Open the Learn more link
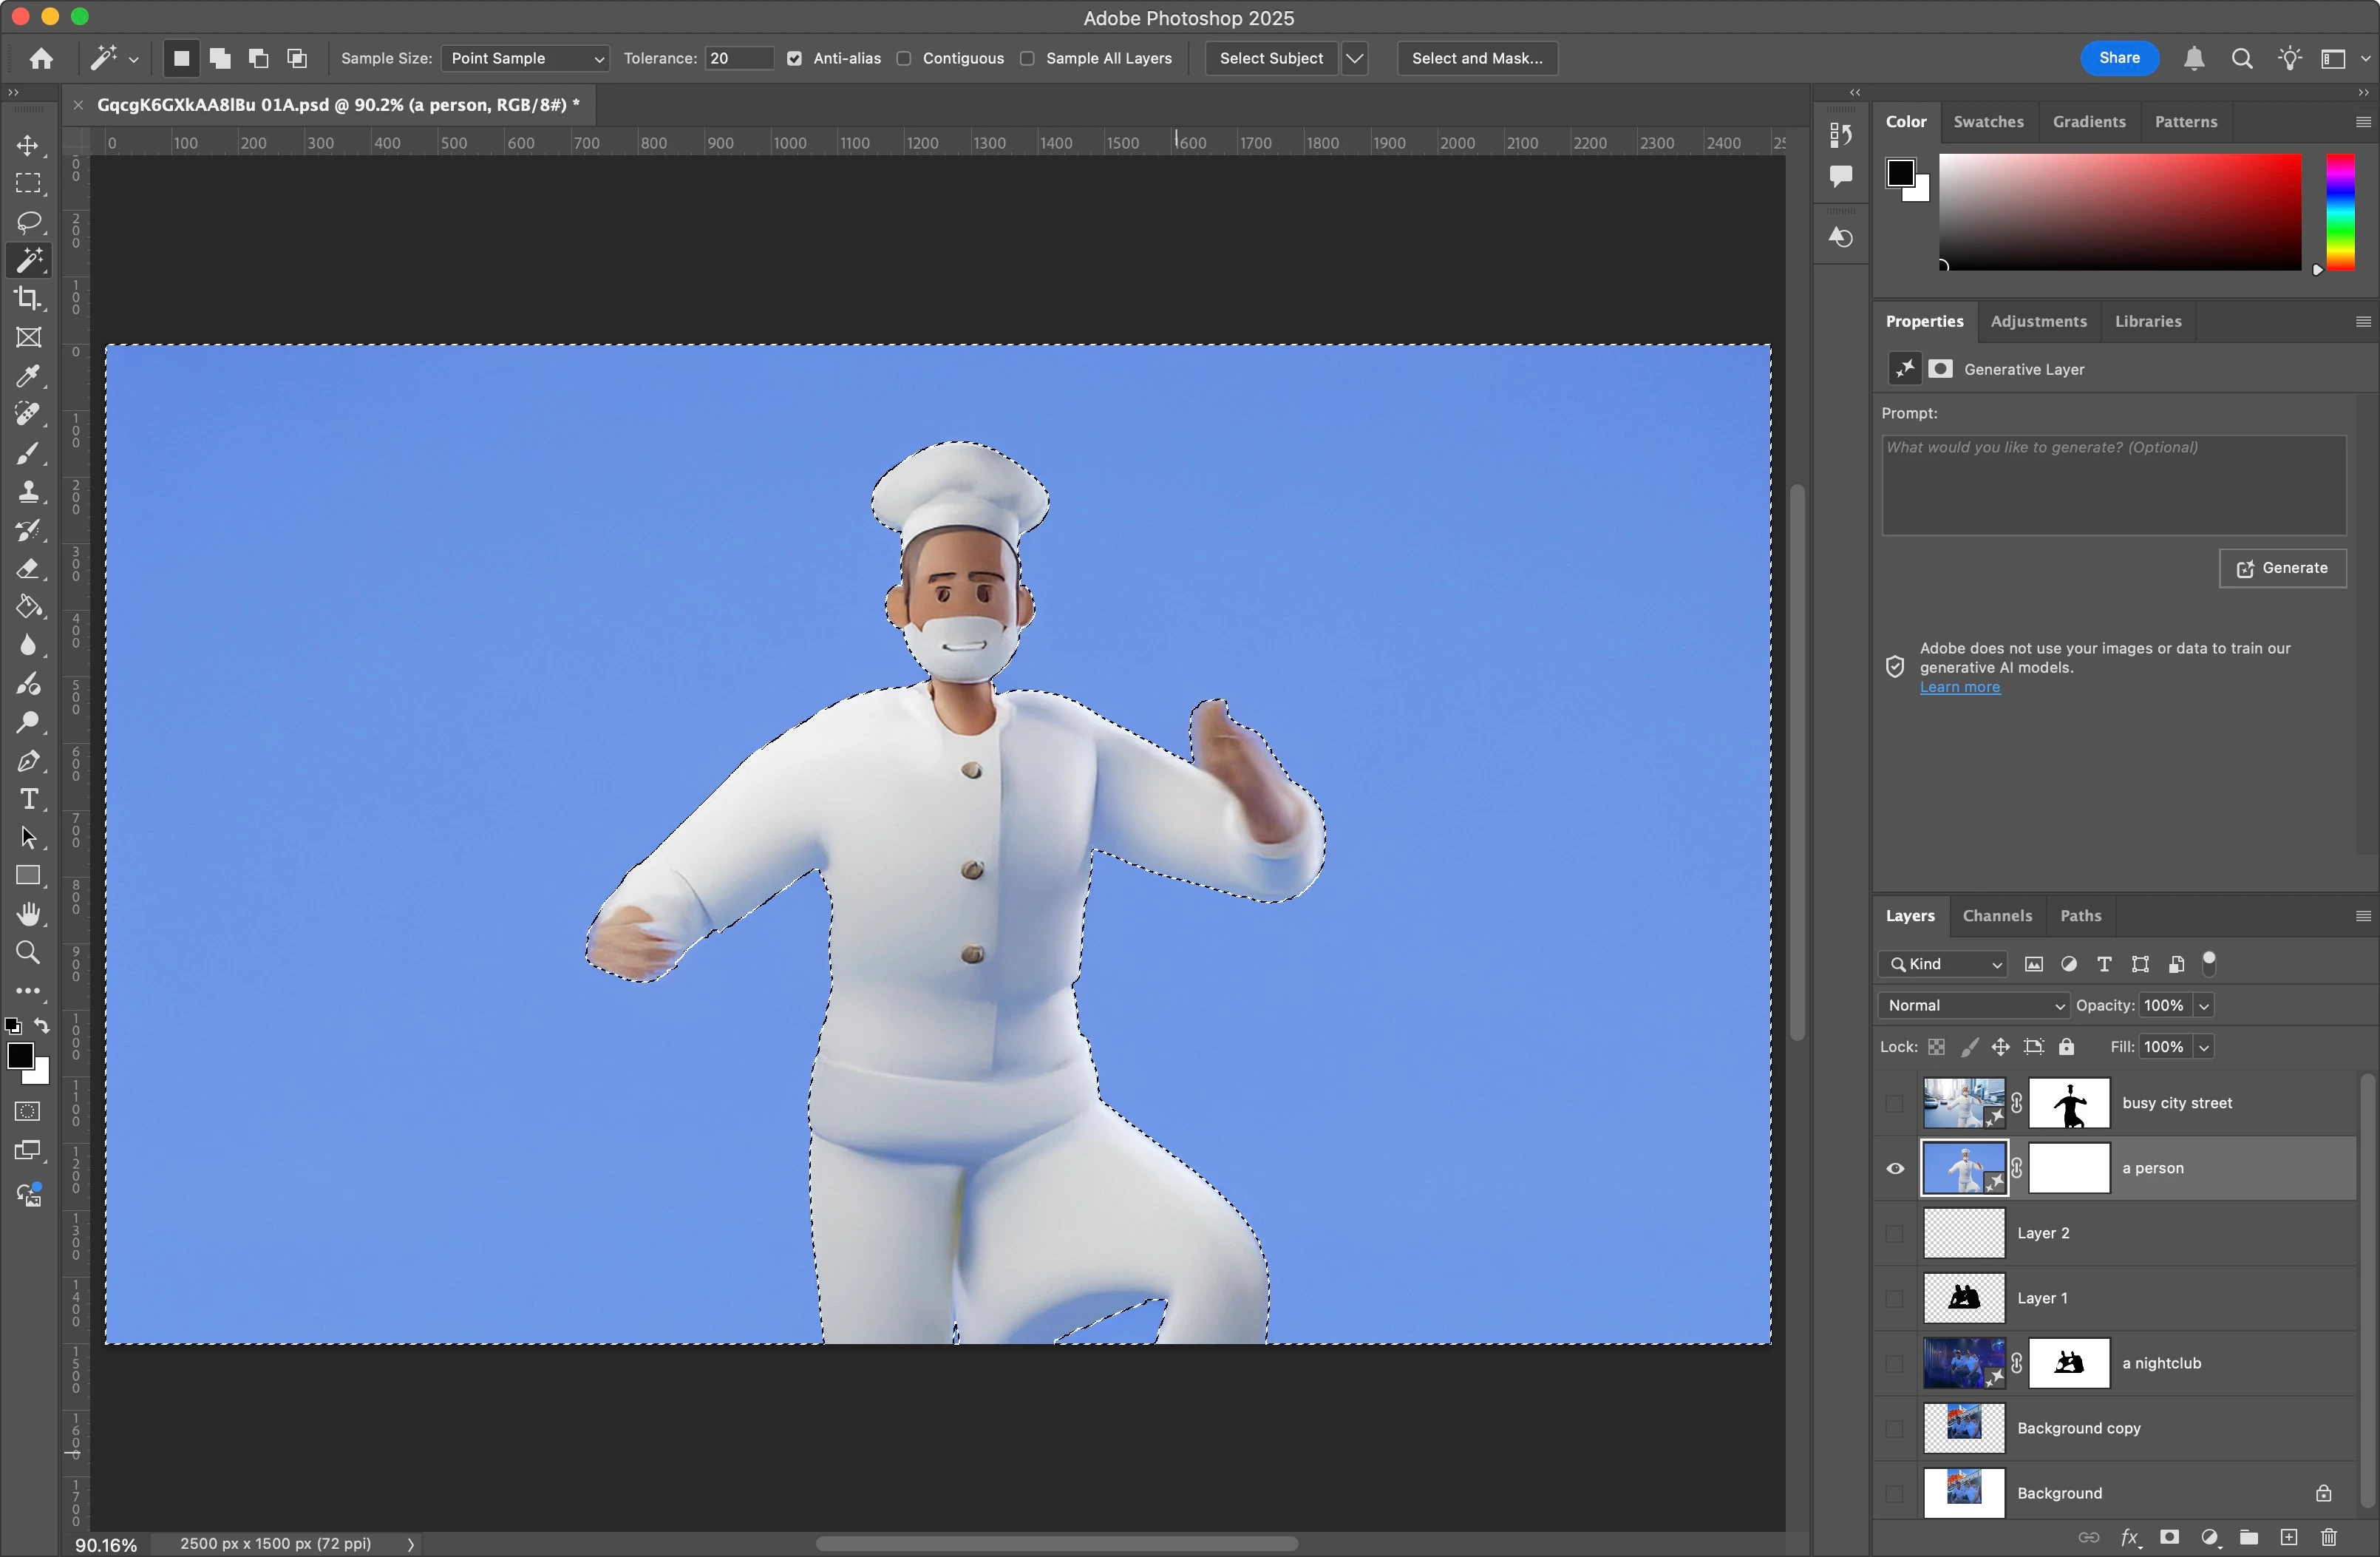Image resolution: width=2380 pixels, height=1557 pixels. (x=1959, y=687)
